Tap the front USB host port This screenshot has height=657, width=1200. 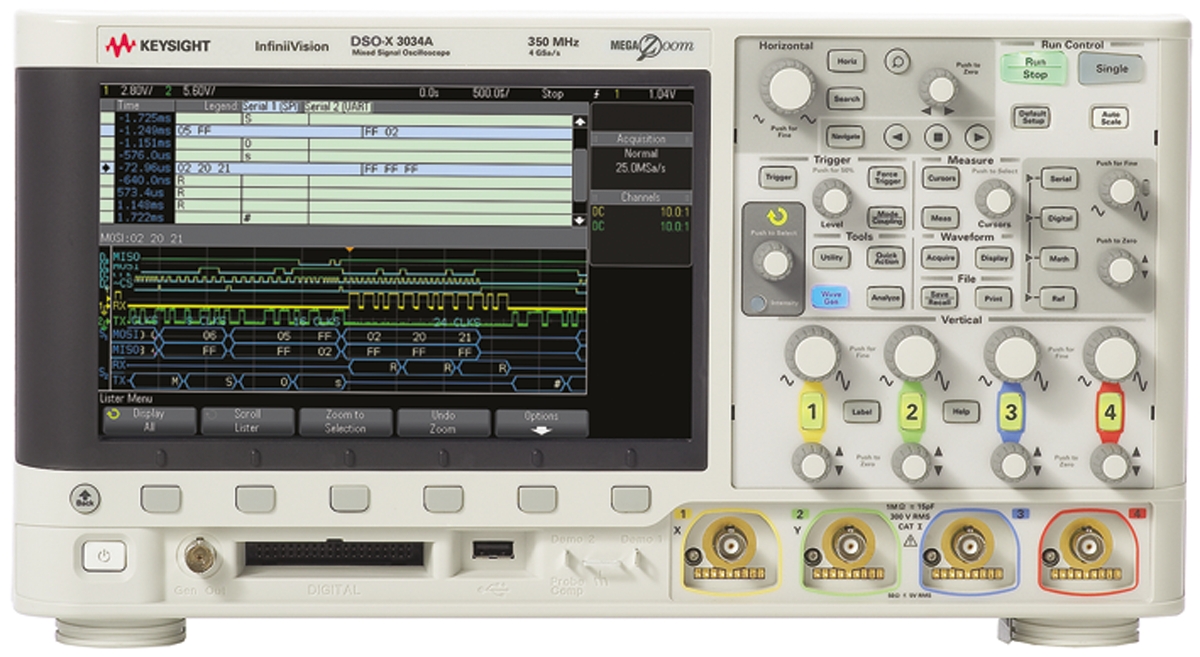click(x=494, y=547)
